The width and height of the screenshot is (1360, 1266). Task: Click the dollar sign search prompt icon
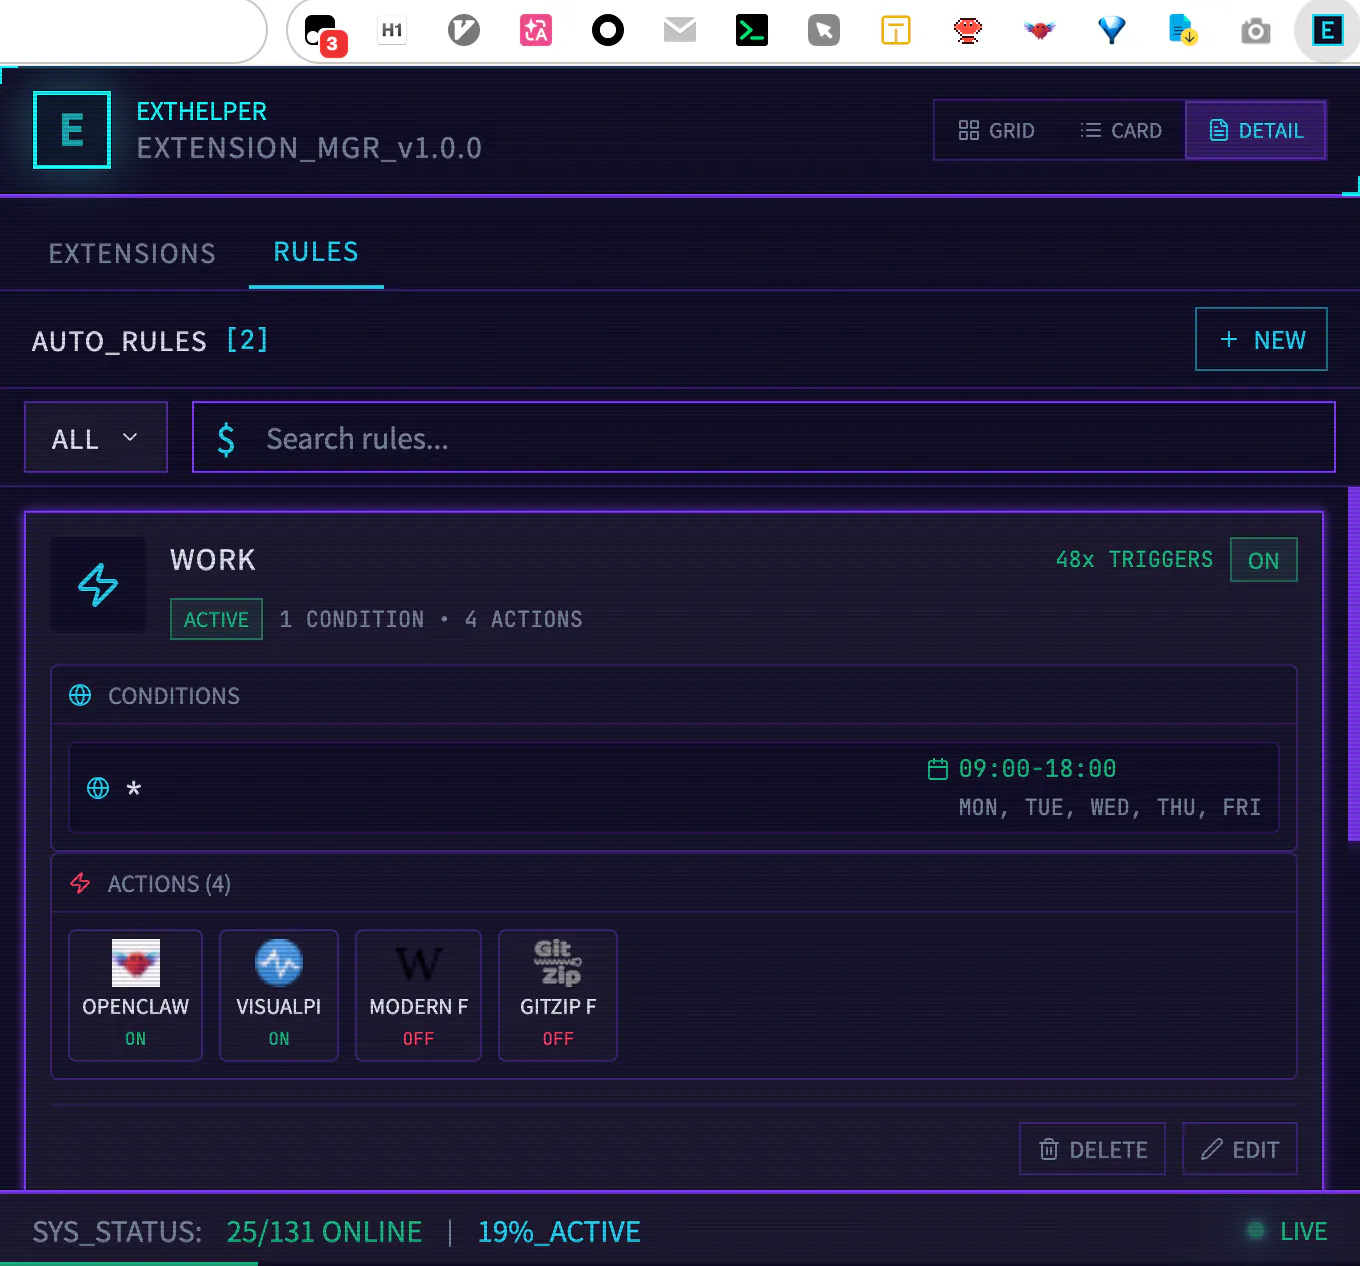[227, 439]
